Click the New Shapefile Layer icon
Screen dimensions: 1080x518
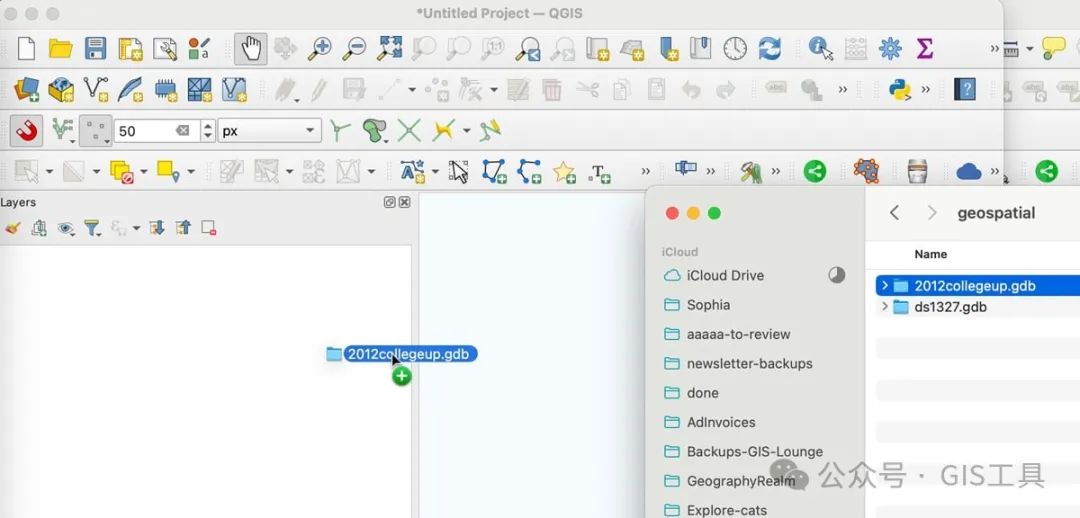(96, 90)
